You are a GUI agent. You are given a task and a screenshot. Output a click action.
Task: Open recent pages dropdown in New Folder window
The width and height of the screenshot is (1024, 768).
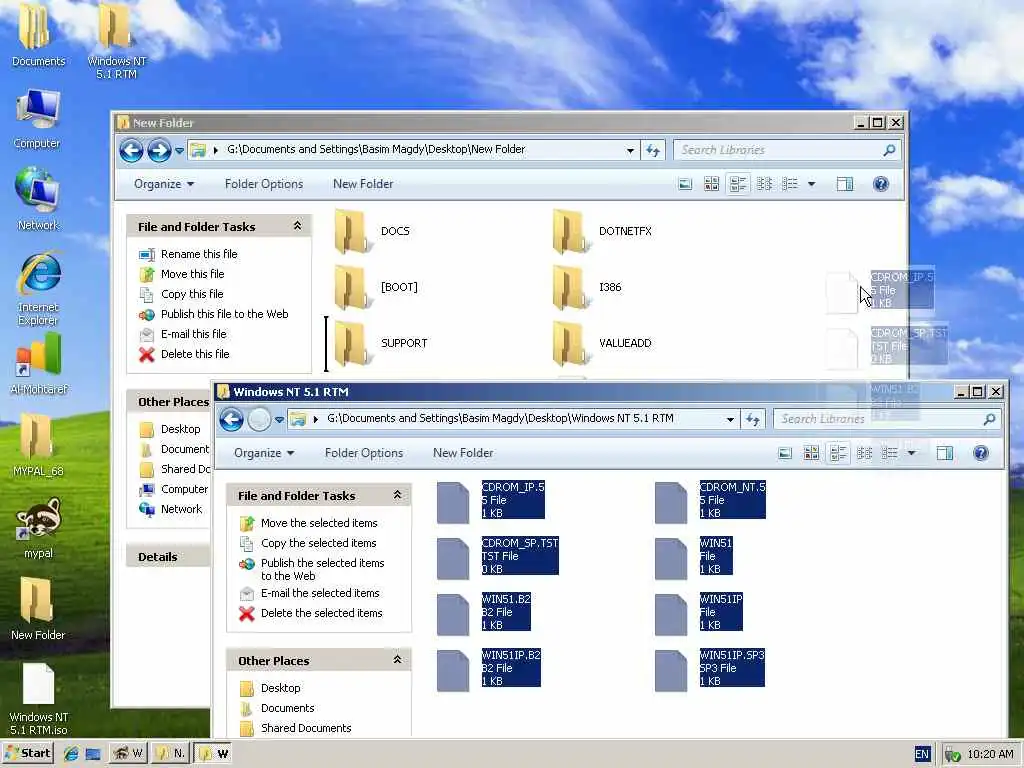[x=179, y=151]
